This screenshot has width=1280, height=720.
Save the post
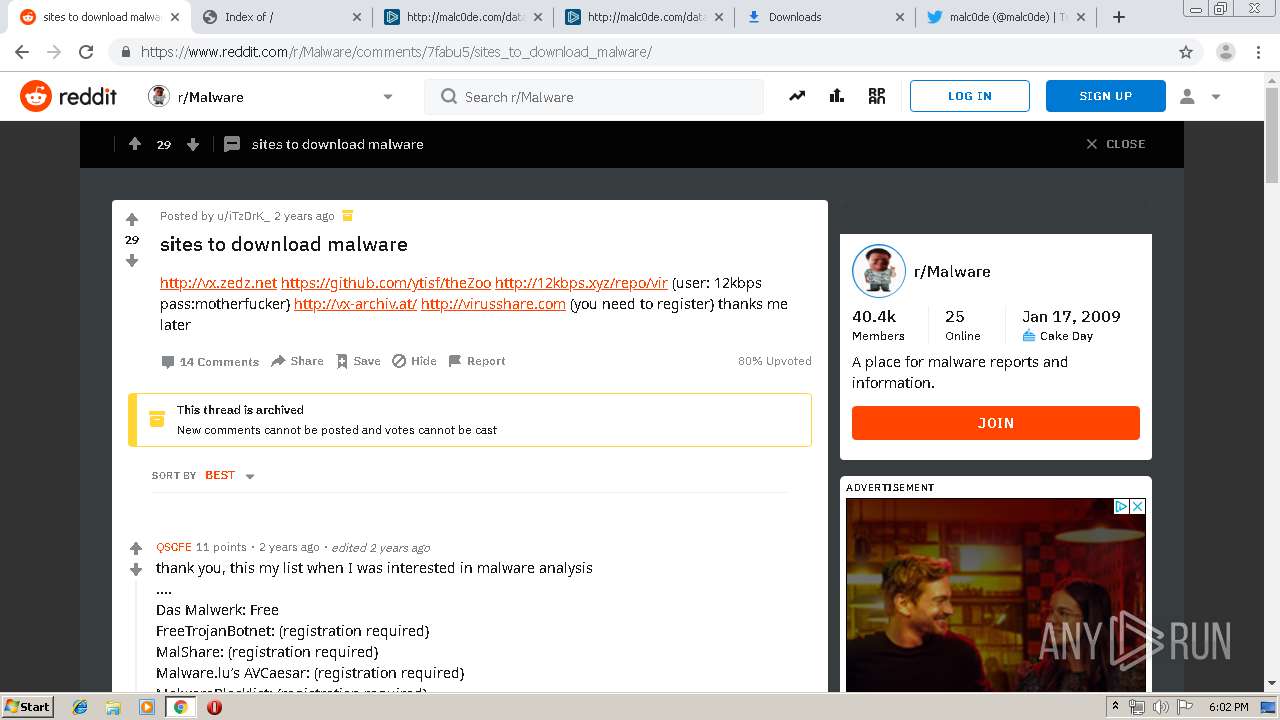(x=358, y=361)
